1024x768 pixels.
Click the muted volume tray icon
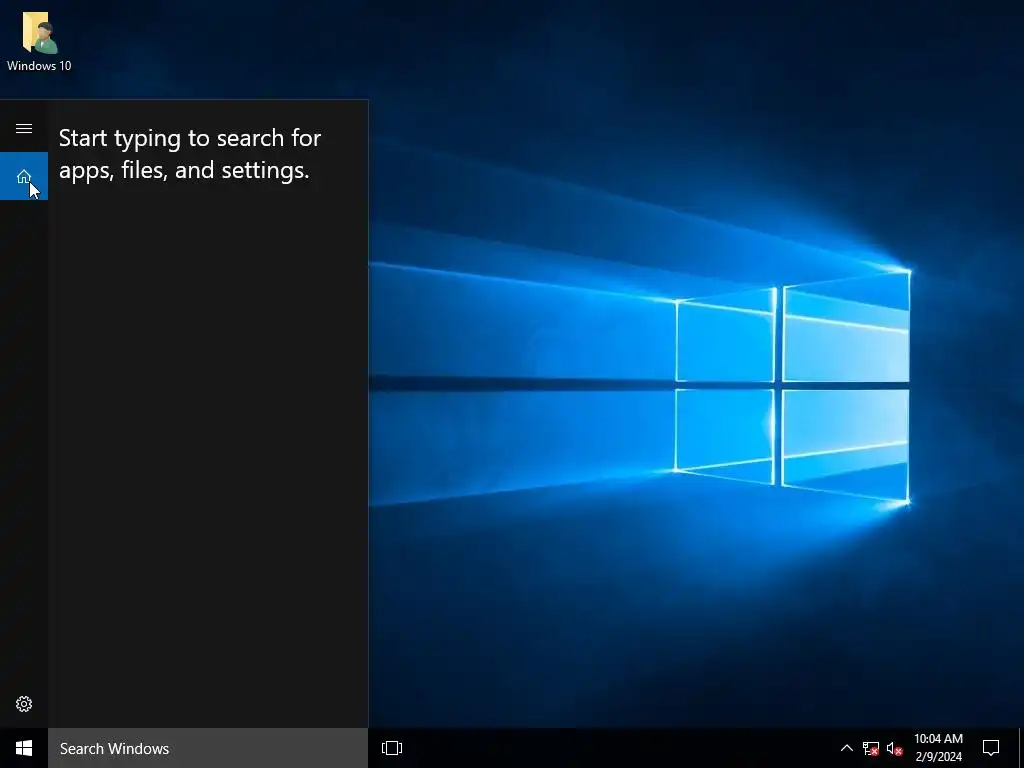pyautogui.click(x=894, y=748)
